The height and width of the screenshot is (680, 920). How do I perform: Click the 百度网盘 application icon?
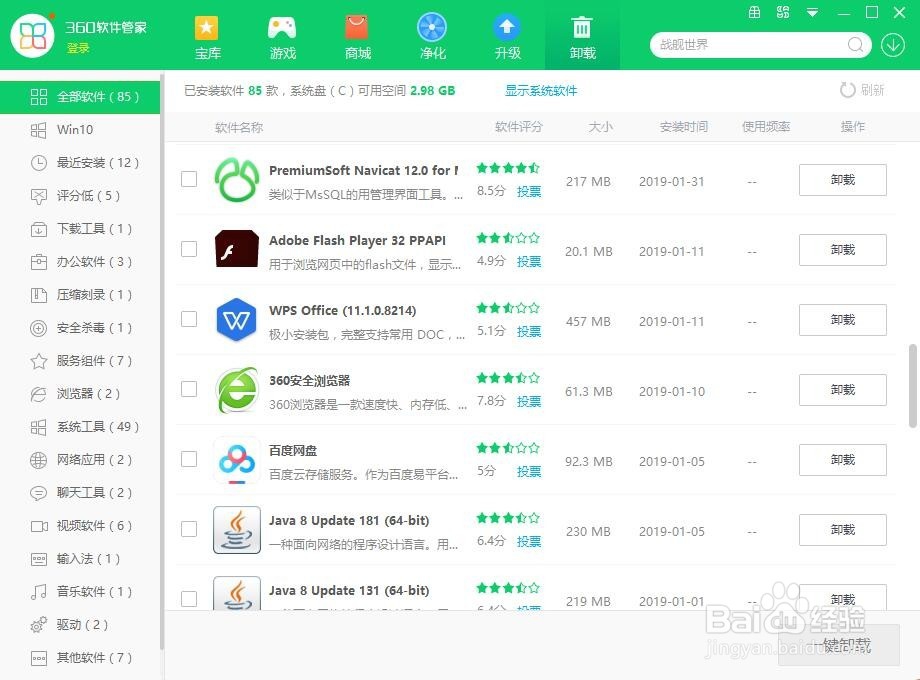point(236,460)
